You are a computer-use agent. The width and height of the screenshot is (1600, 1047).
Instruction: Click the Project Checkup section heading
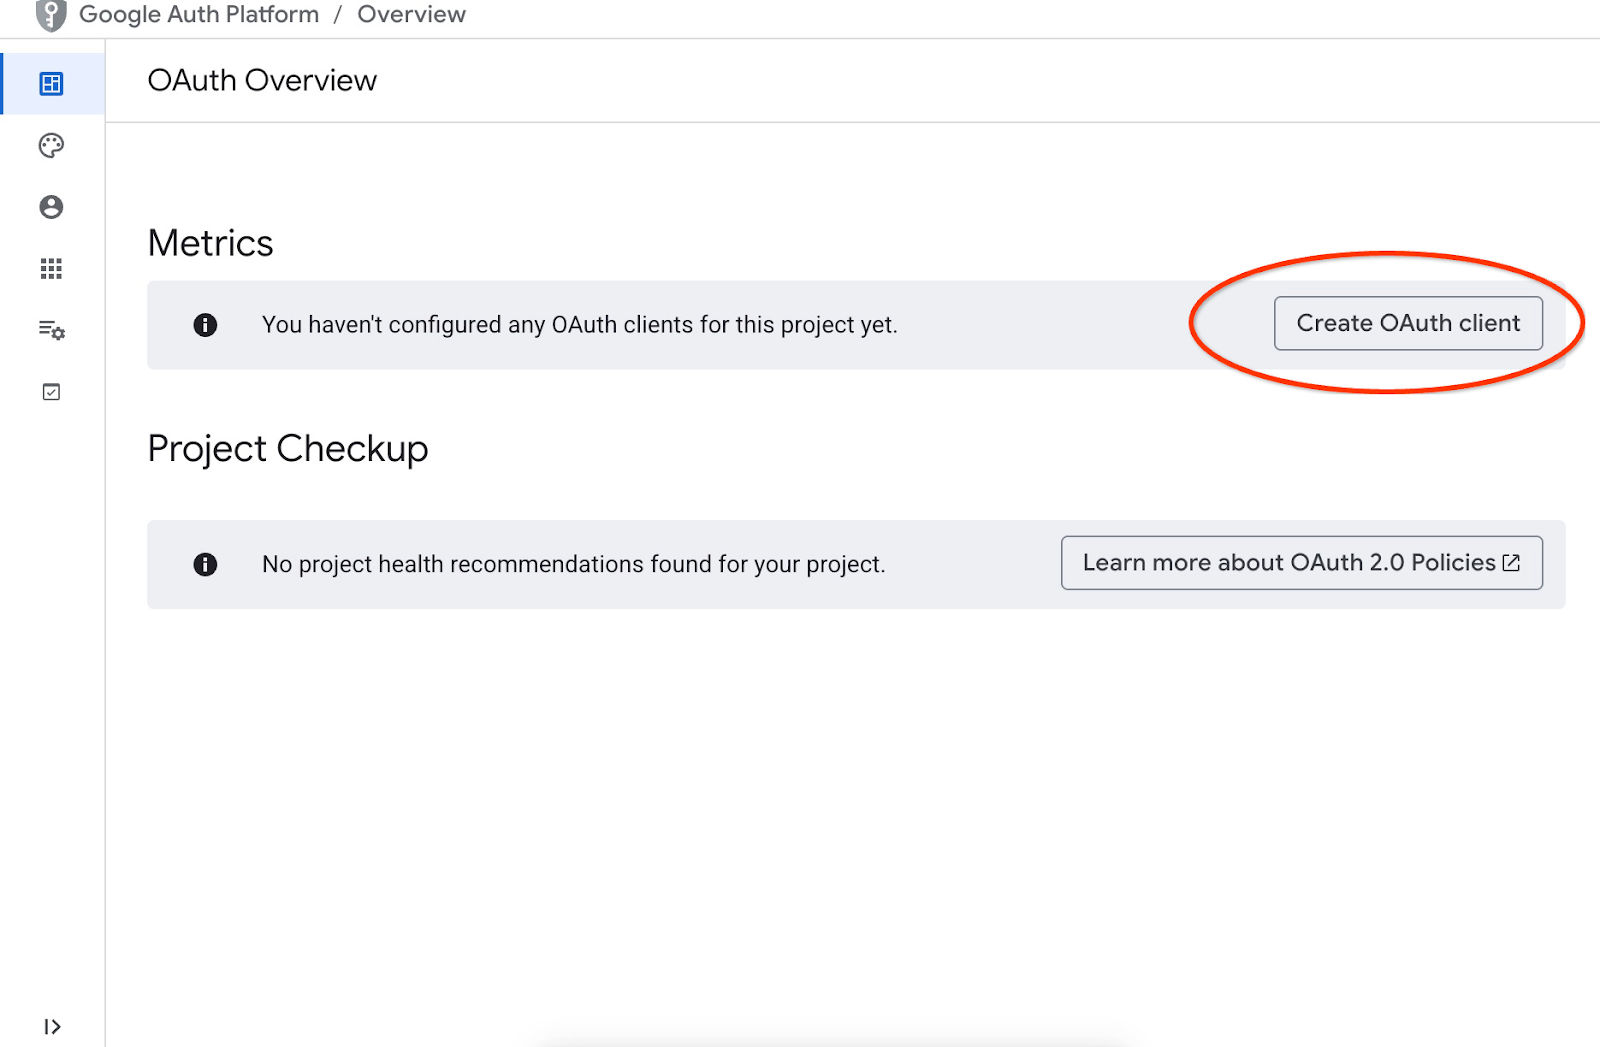(288, 449)
